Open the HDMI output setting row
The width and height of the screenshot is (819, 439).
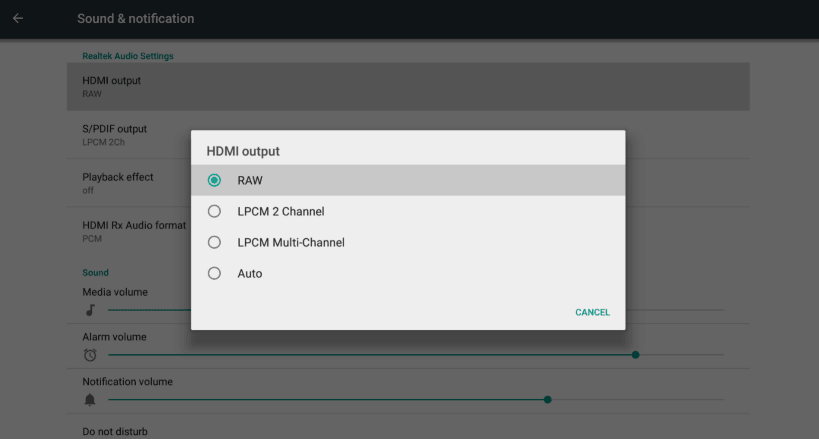coord(408,87)
